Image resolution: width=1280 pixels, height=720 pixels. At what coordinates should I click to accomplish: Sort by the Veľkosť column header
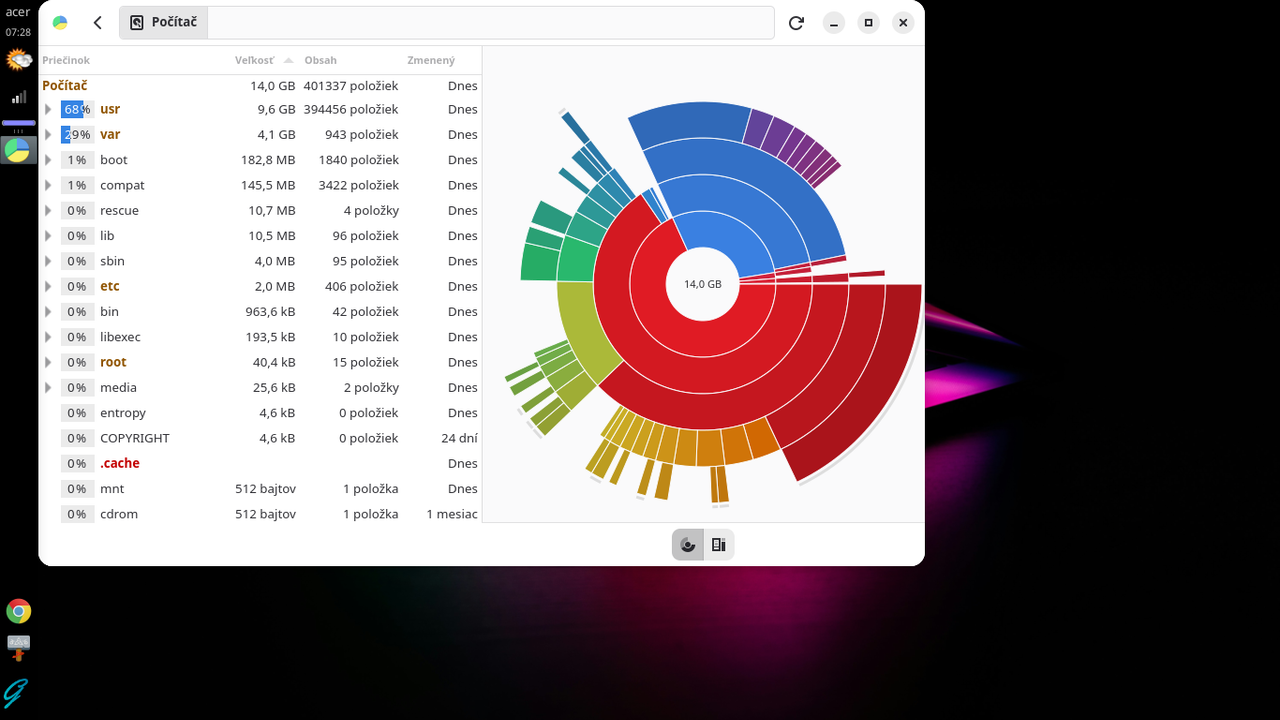[264, 60]
